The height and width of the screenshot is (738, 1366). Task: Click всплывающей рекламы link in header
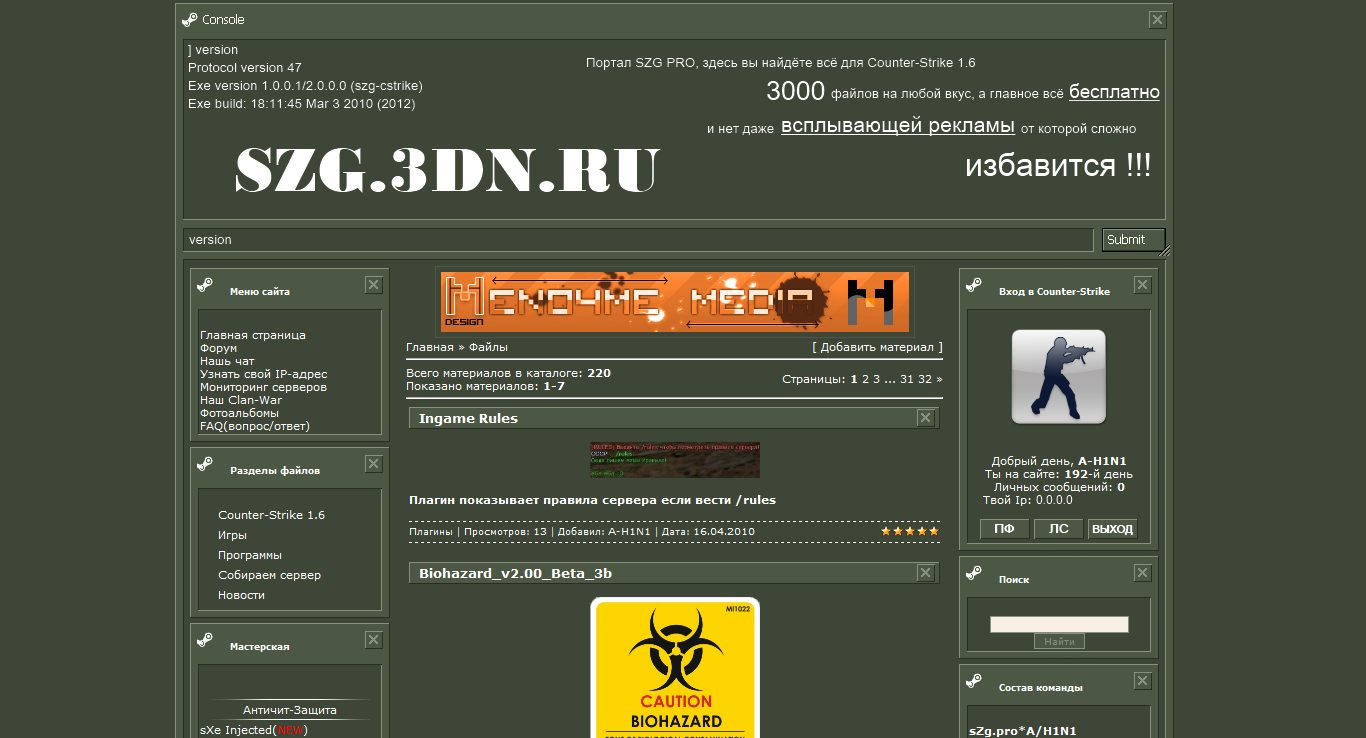[x=898, y=126]
